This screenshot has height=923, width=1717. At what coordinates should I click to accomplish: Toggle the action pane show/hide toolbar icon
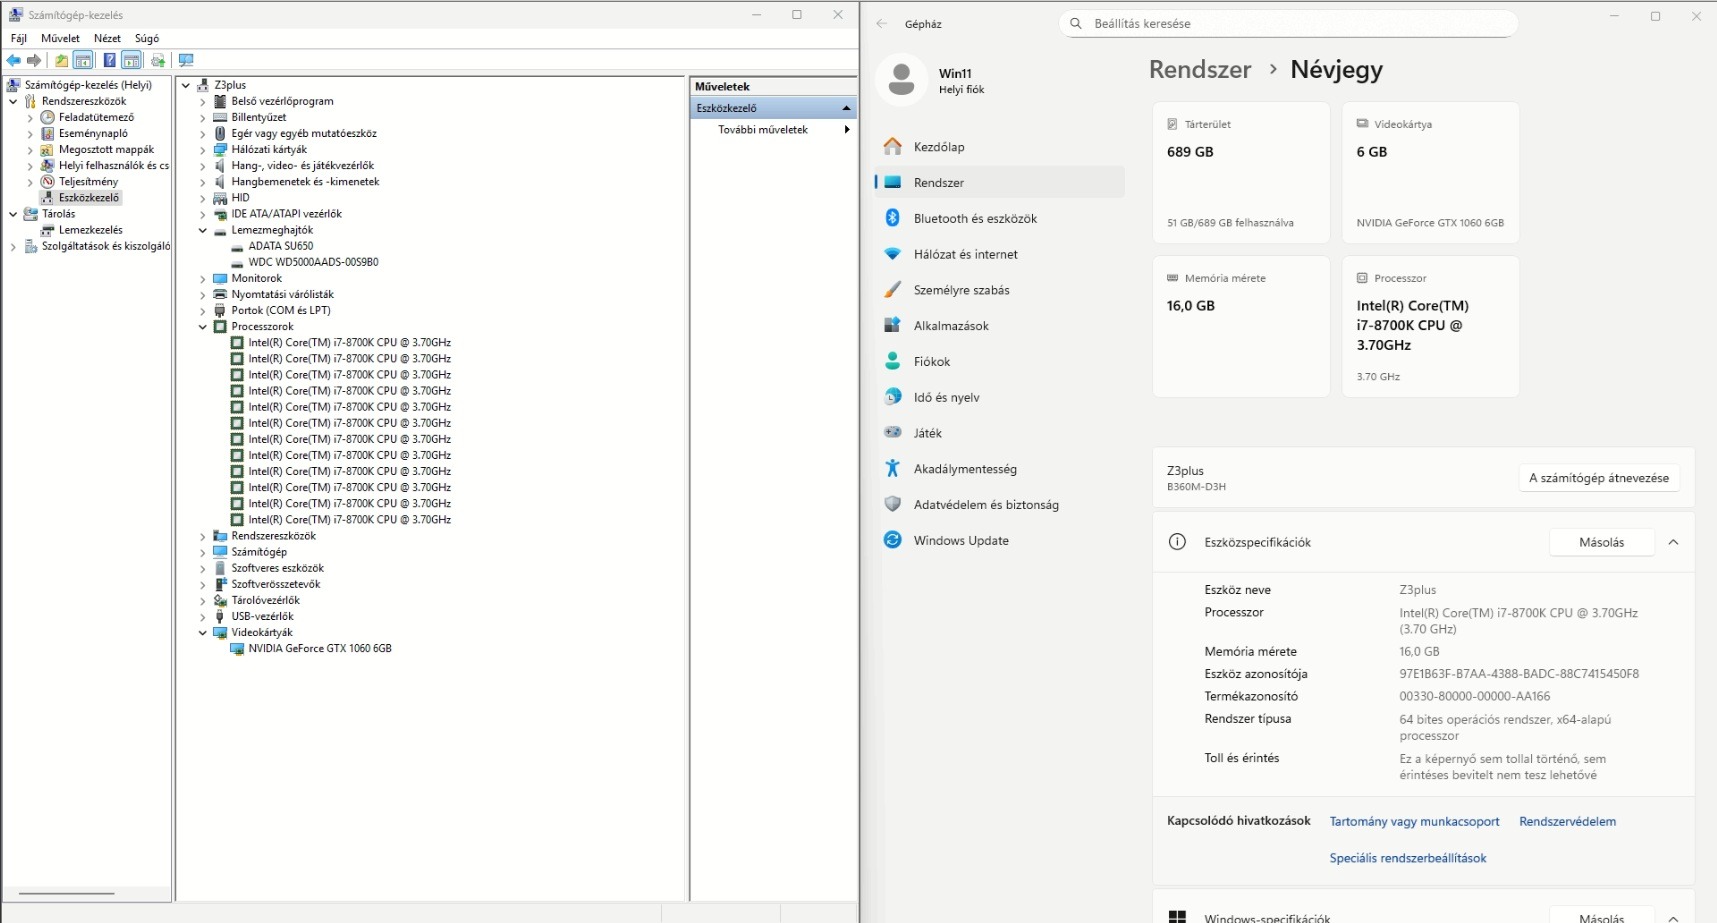click(131, 60)
